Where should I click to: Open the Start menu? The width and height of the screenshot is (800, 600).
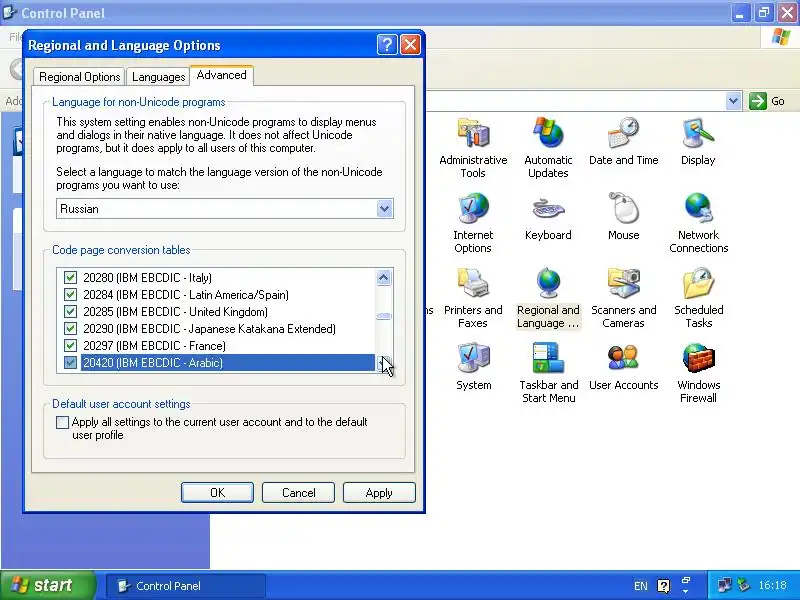48,585
